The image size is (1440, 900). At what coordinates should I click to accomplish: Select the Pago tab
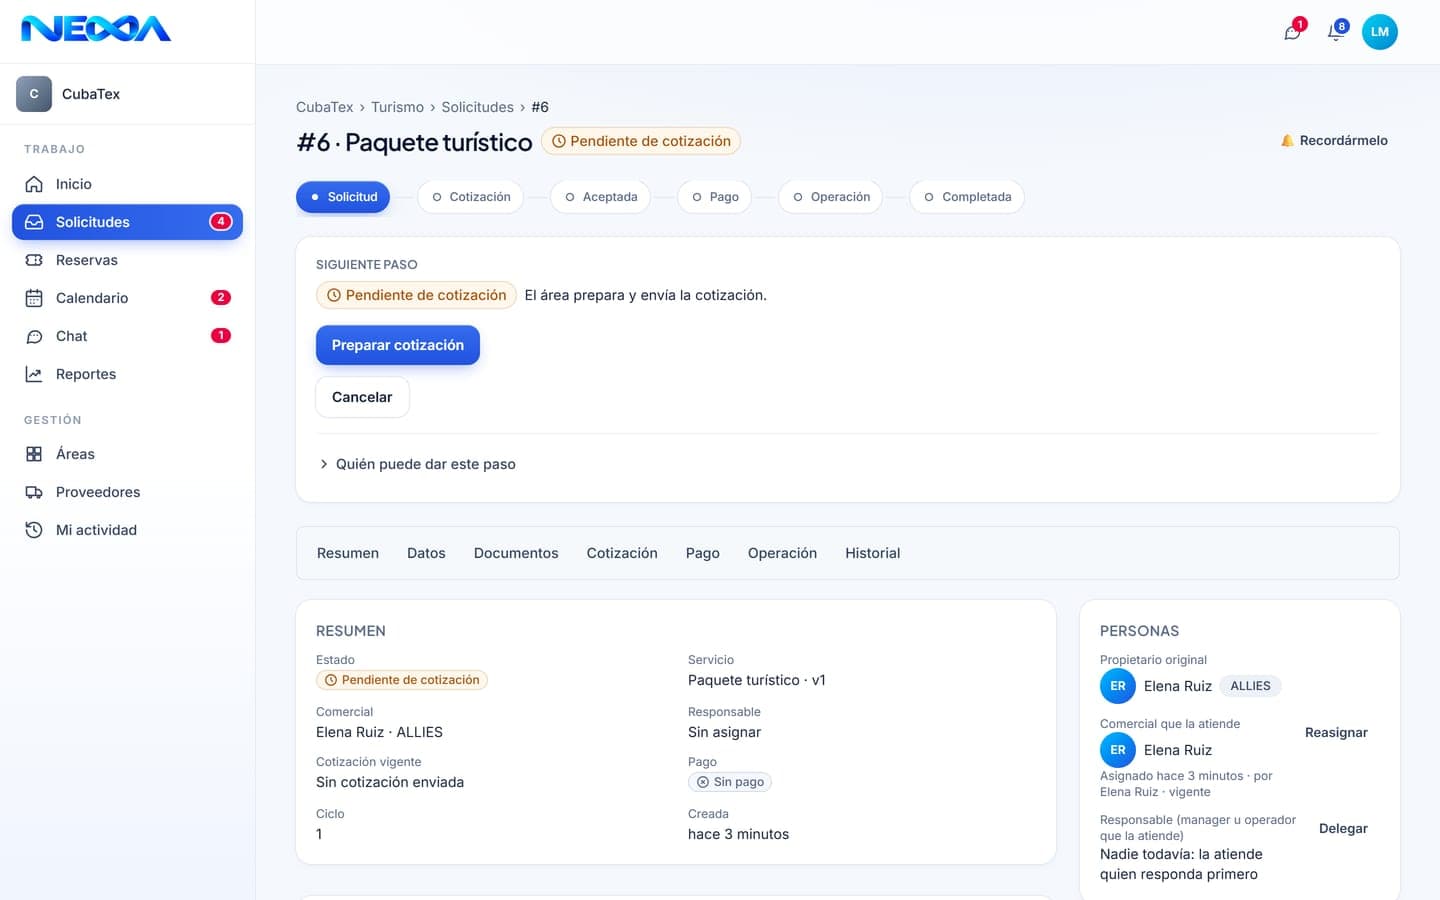coord(703,553)
